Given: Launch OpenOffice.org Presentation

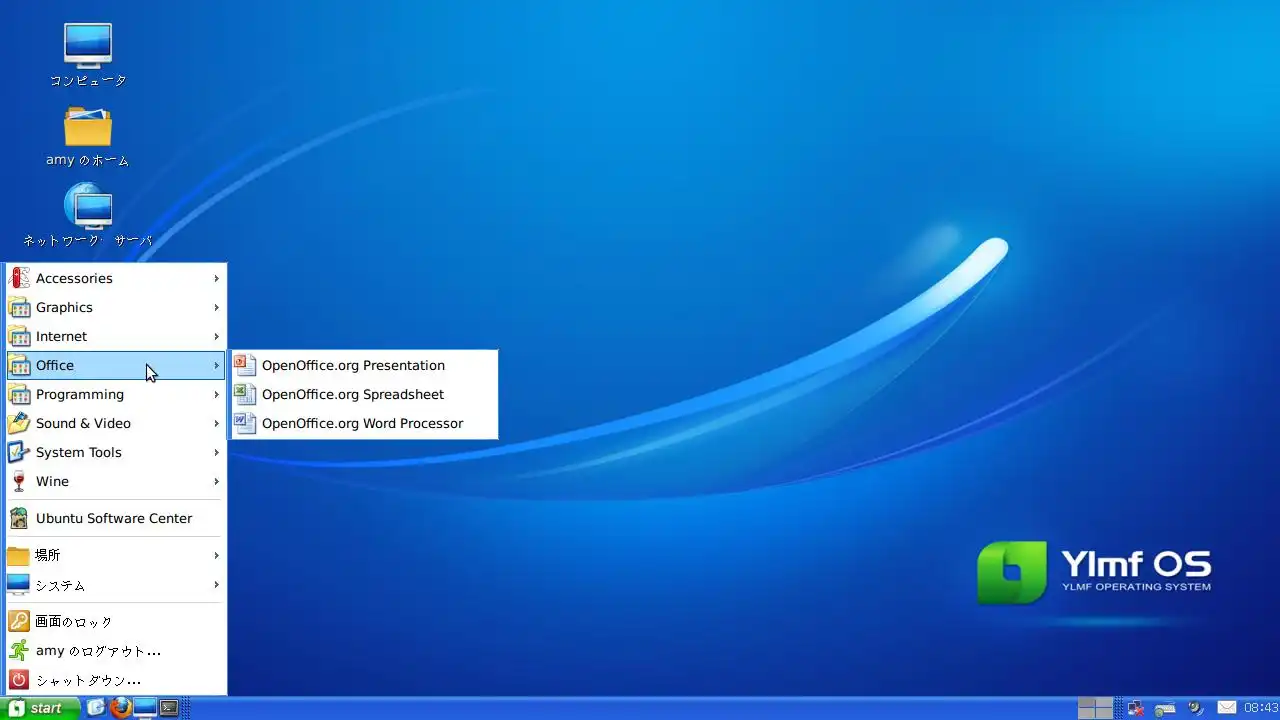Looking at the screenshot, I should point(364,365).
